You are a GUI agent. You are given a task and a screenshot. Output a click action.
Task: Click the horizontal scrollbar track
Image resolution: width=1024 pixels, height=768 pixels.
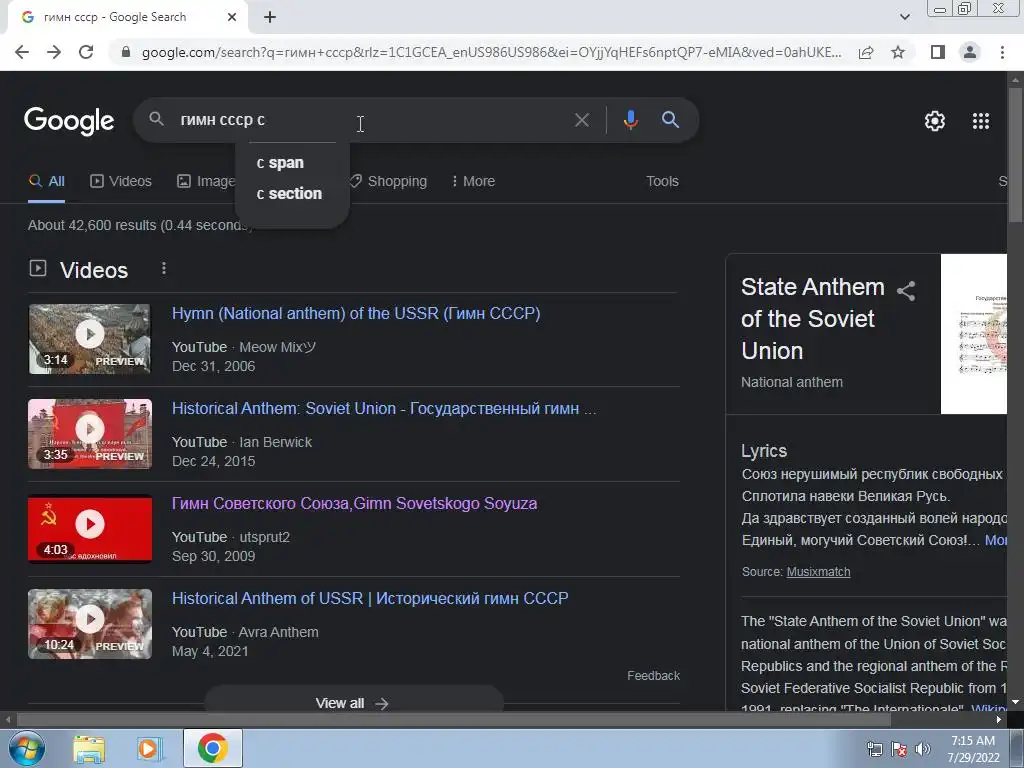(942, 719)
